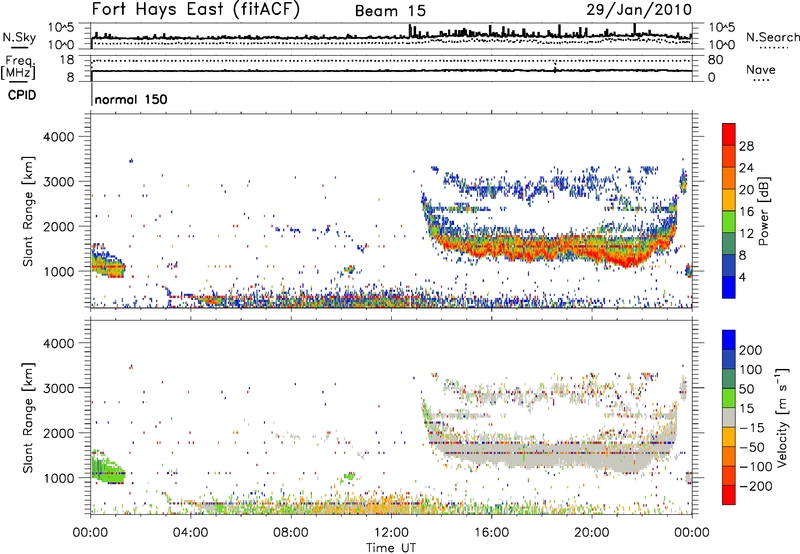Pick the gray segment of velocity colorbar
Viewport: 800px width, 554px height.
[729, 417]
